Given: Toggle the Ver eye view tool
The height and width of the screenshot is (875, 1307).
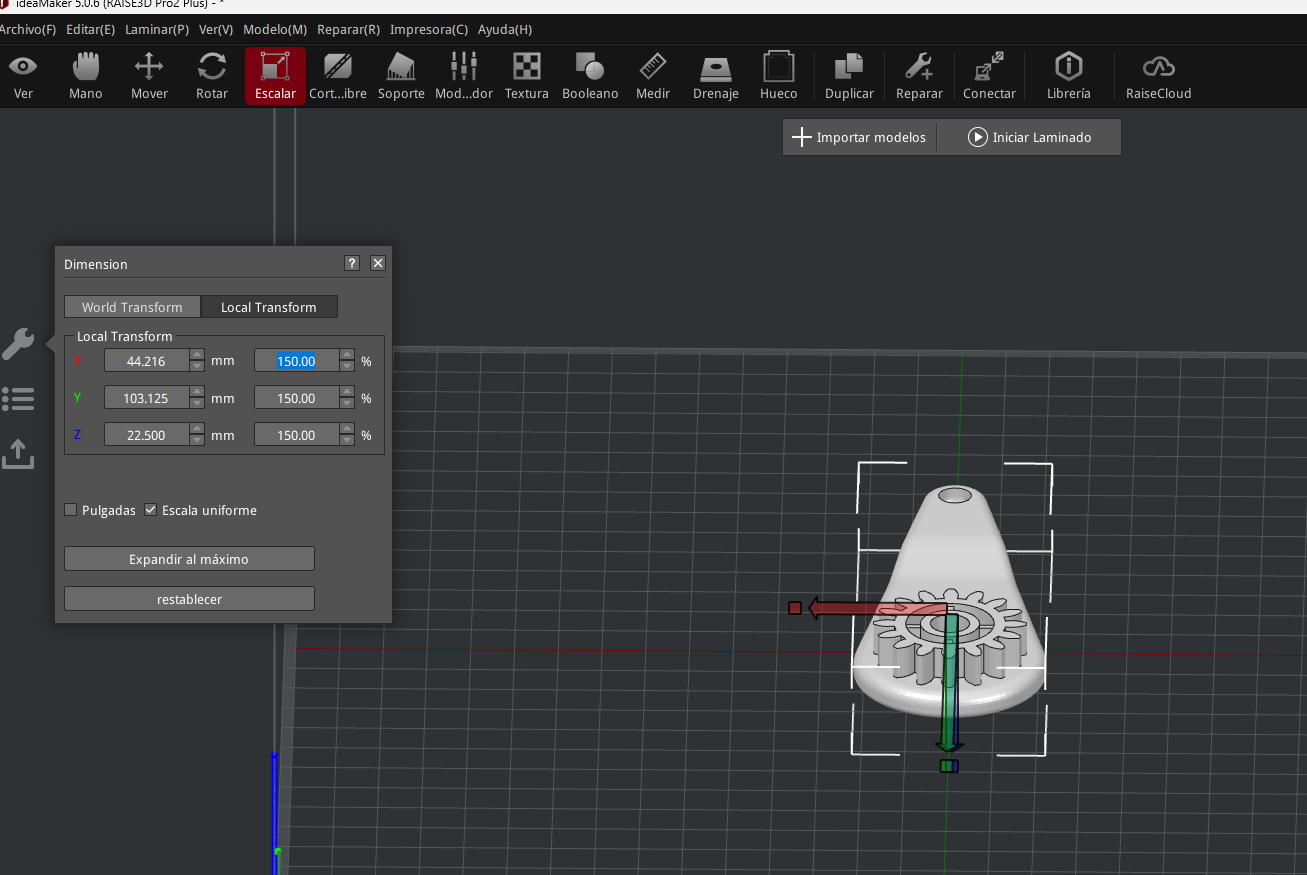Looking at the screenshot, I should coord(23,76).
